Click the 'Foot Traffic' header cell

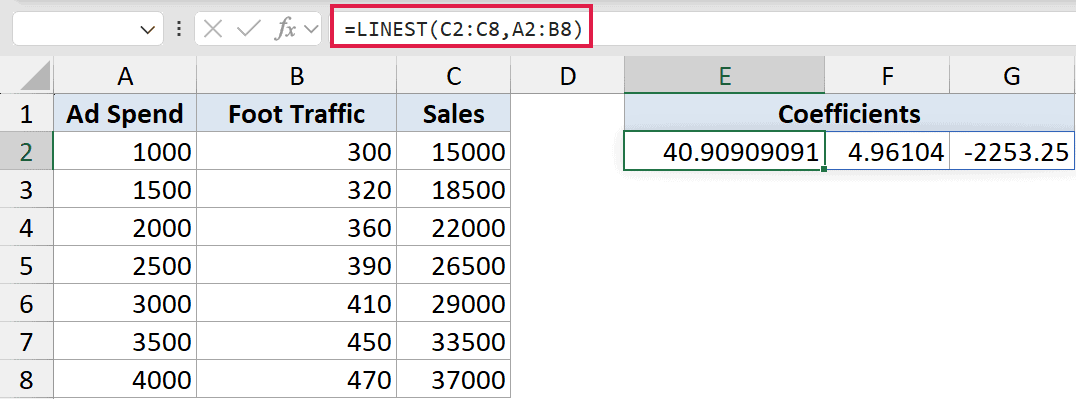(296, 113)
